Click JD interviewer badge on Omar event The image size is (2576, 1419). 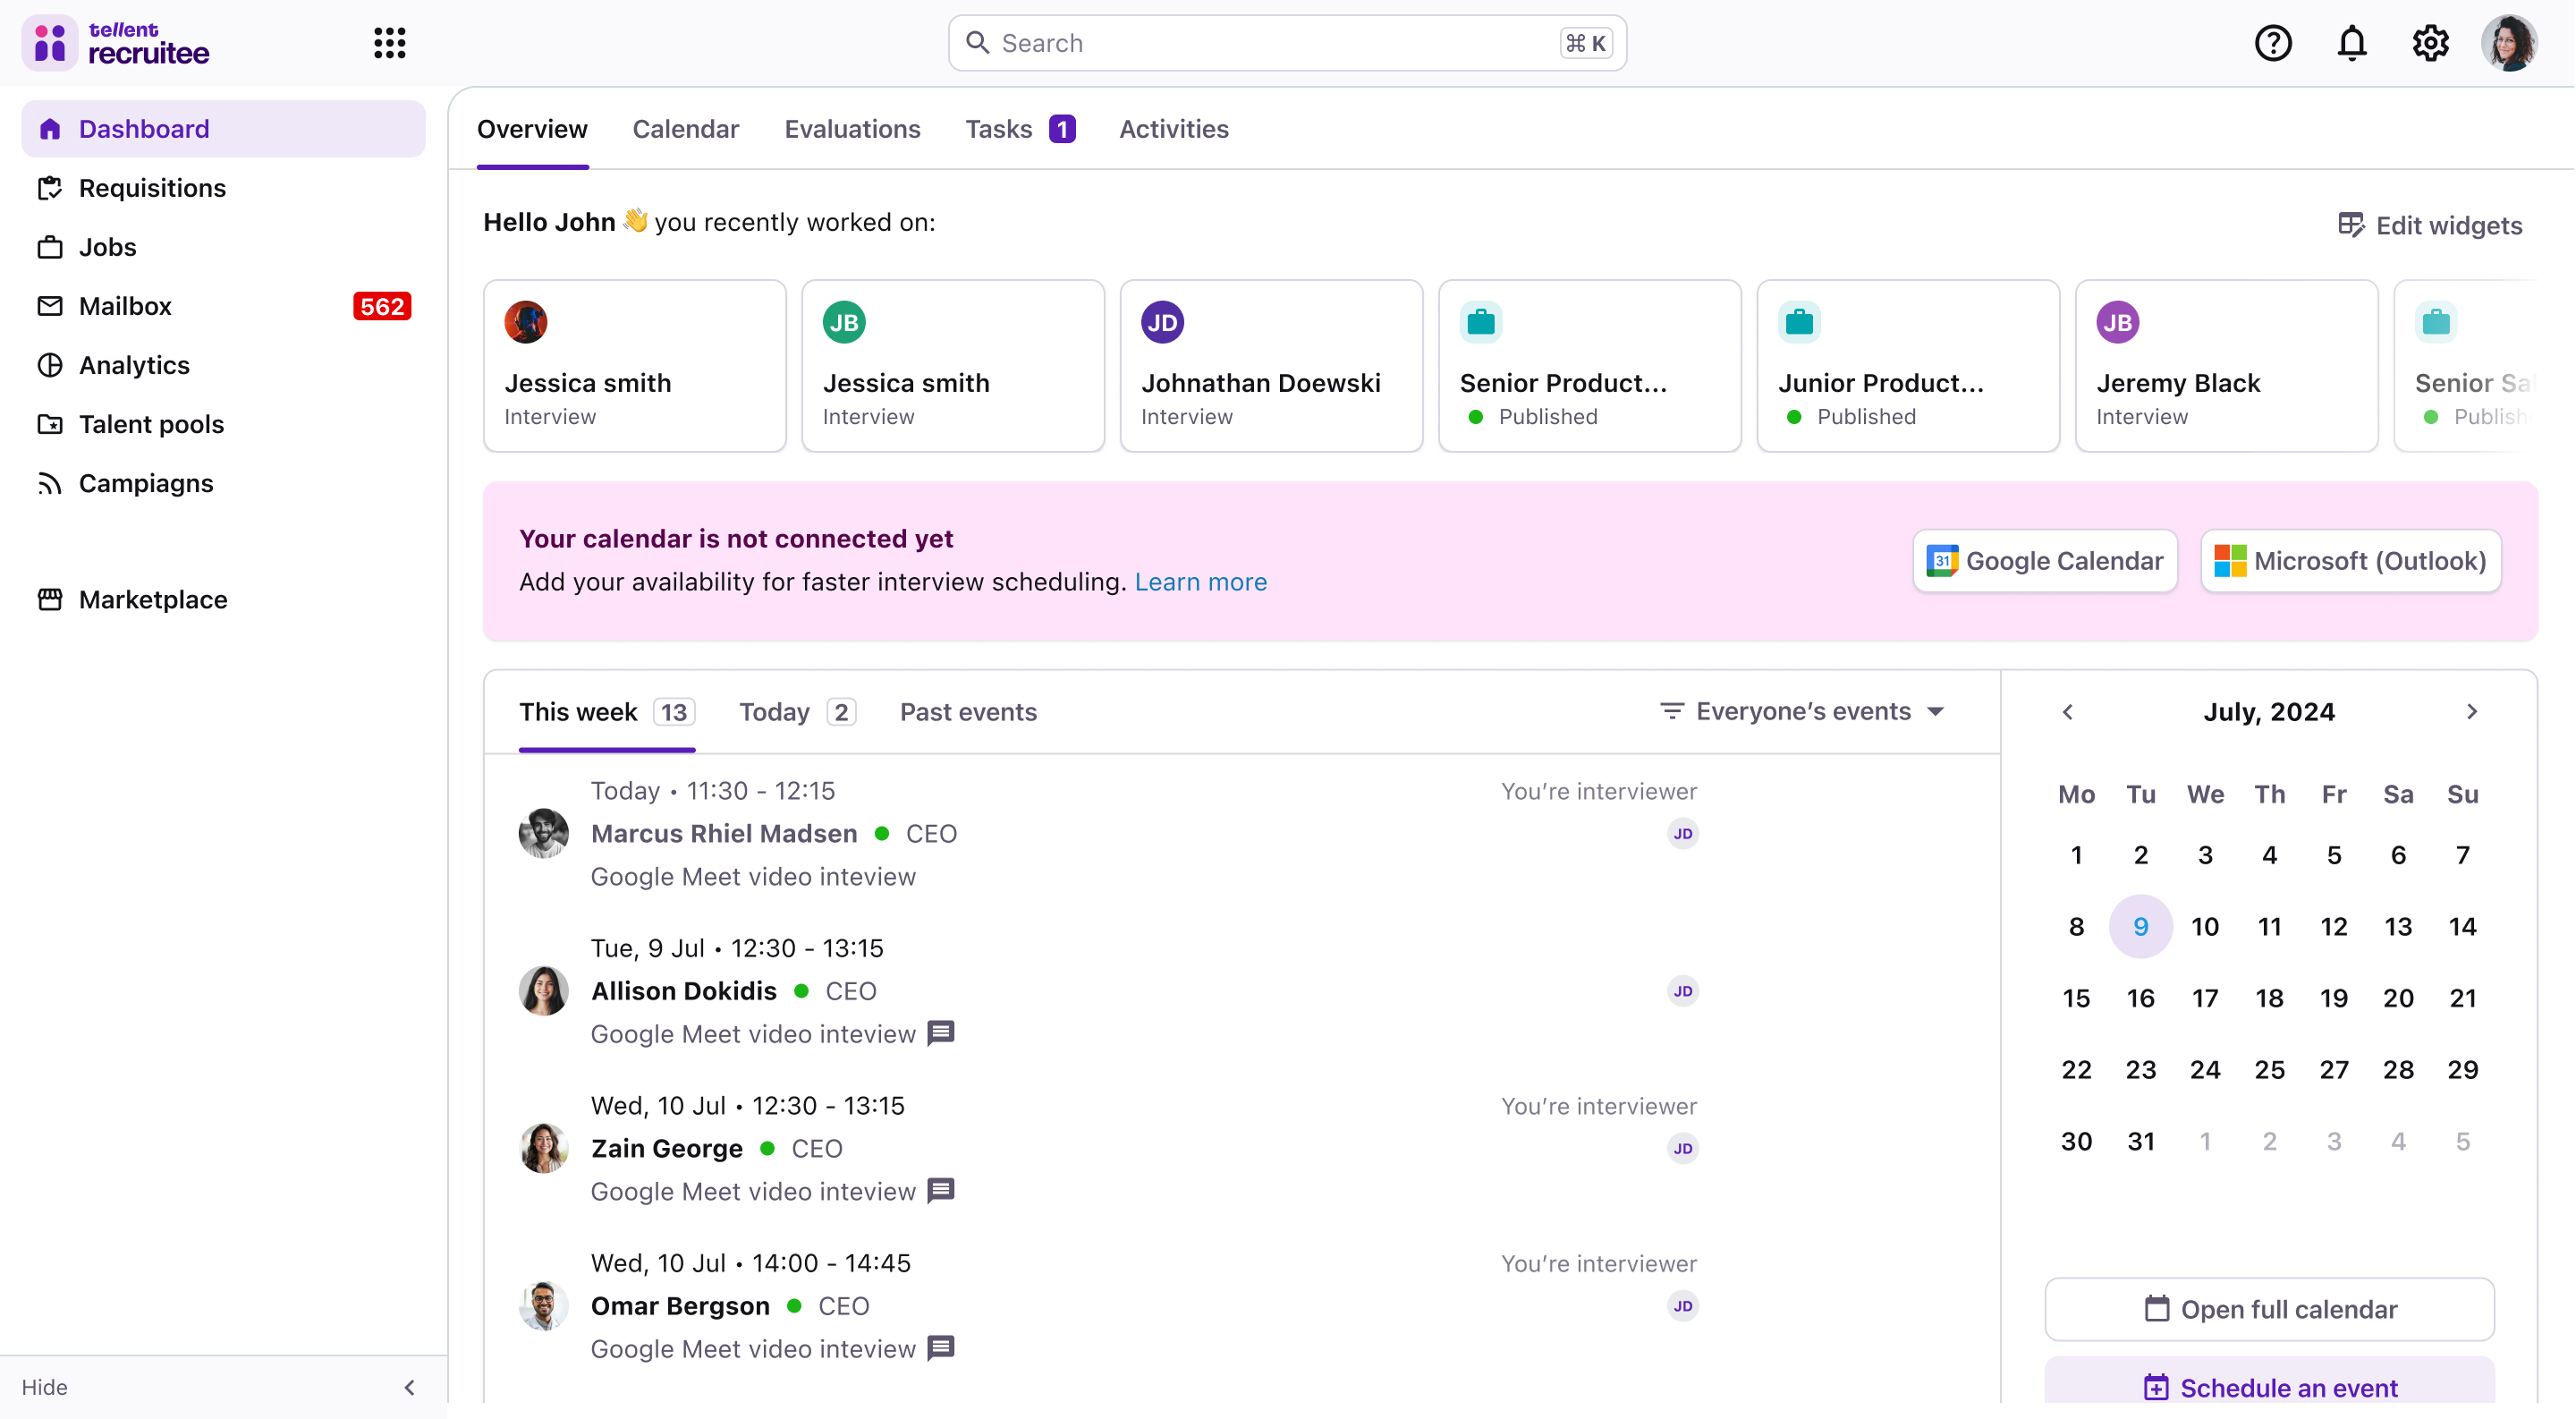coord(1683,1306)
